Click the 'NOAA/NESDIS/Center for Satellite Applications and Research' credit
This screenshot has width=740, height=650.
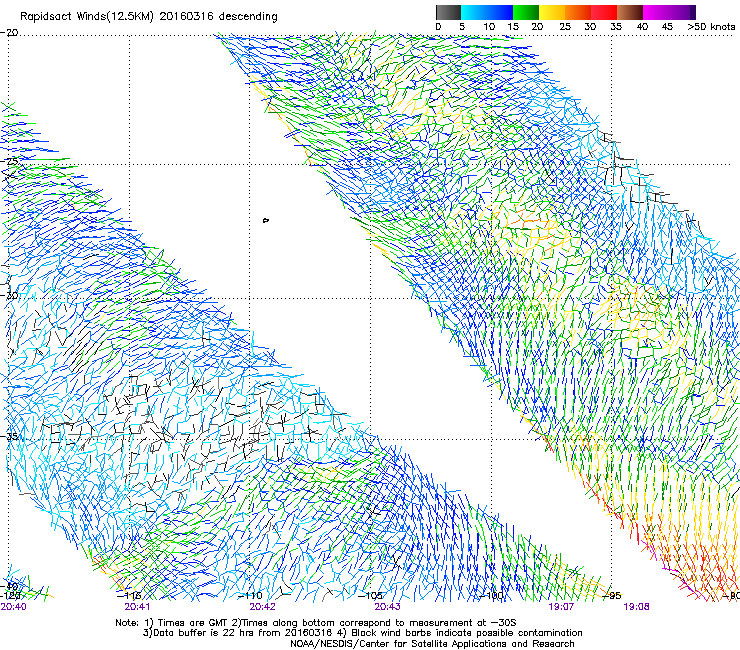tap(432, 644)
